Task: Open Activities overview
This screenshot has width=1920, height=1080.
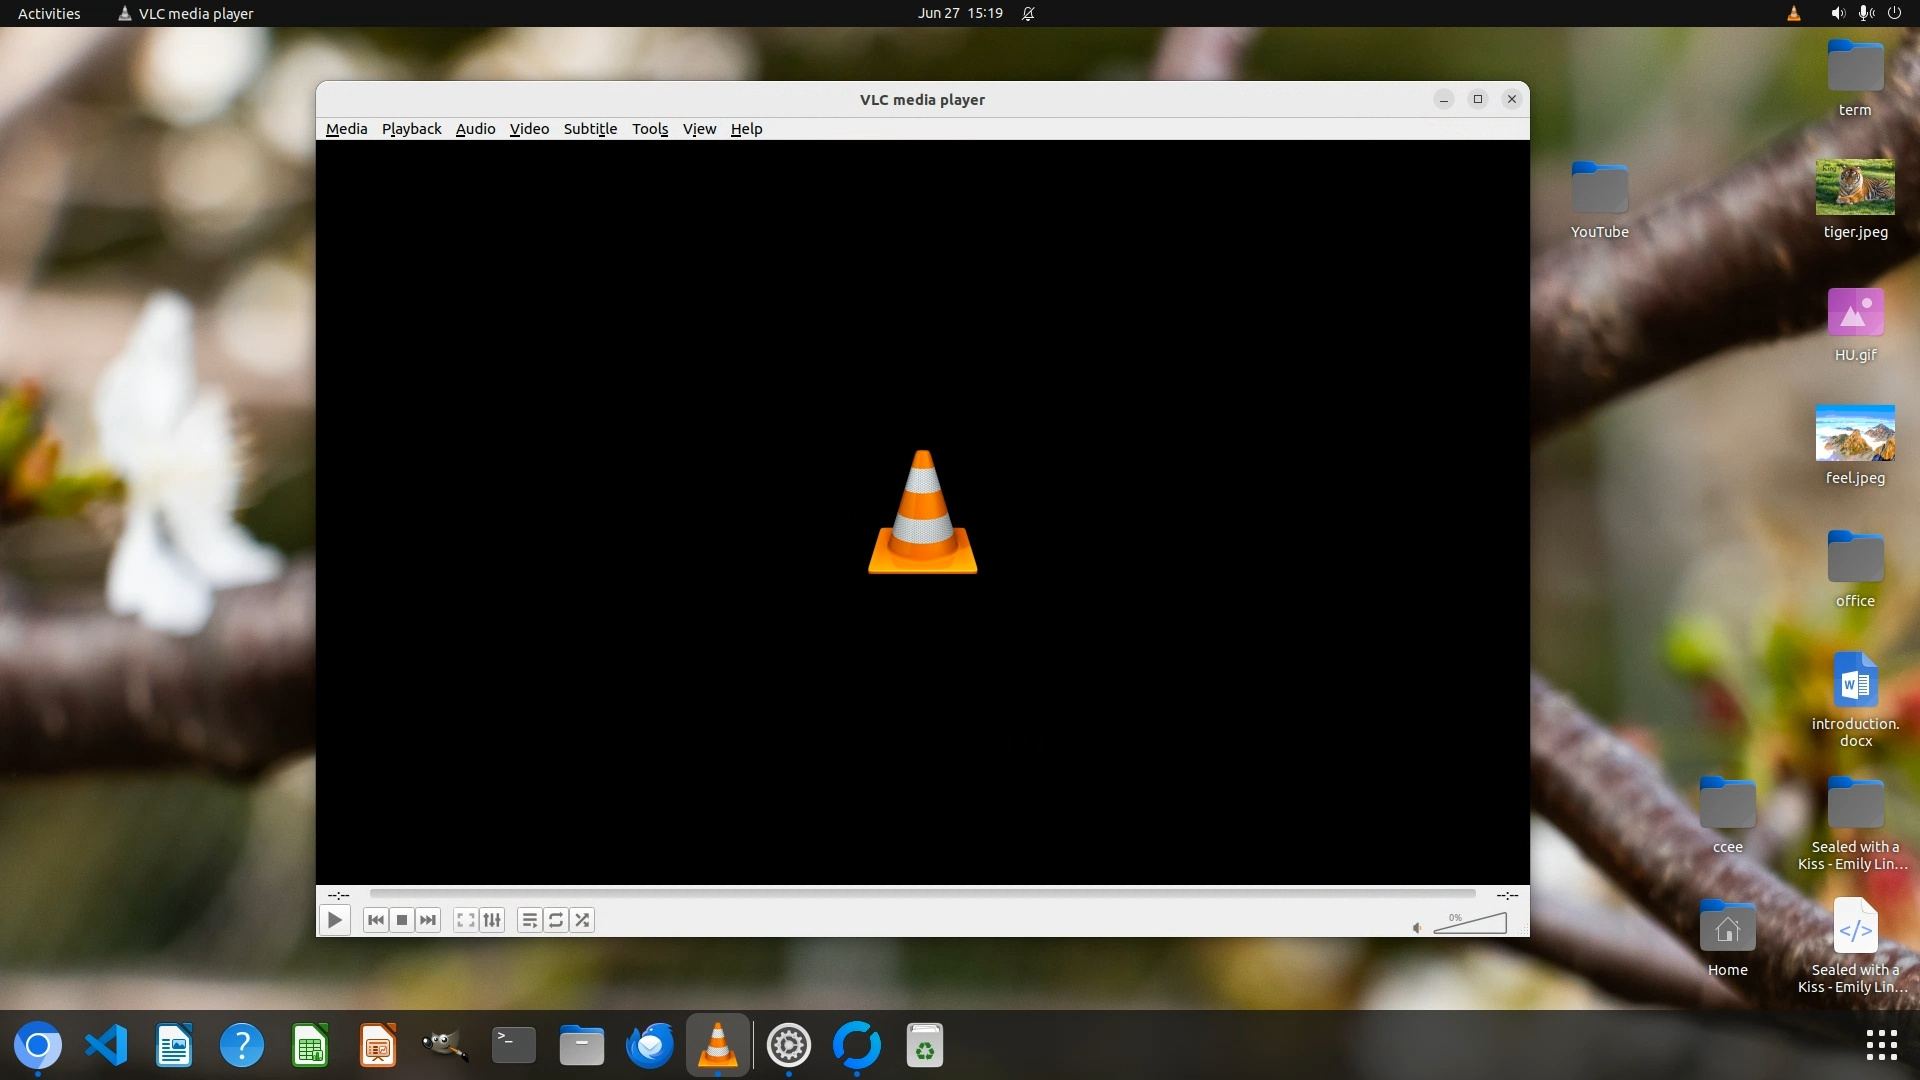Action: 49,13
